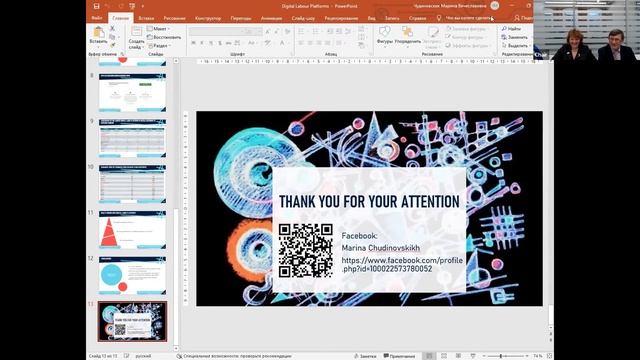Click the increase font size icon

pyautogui.click(x=268, y=31)
